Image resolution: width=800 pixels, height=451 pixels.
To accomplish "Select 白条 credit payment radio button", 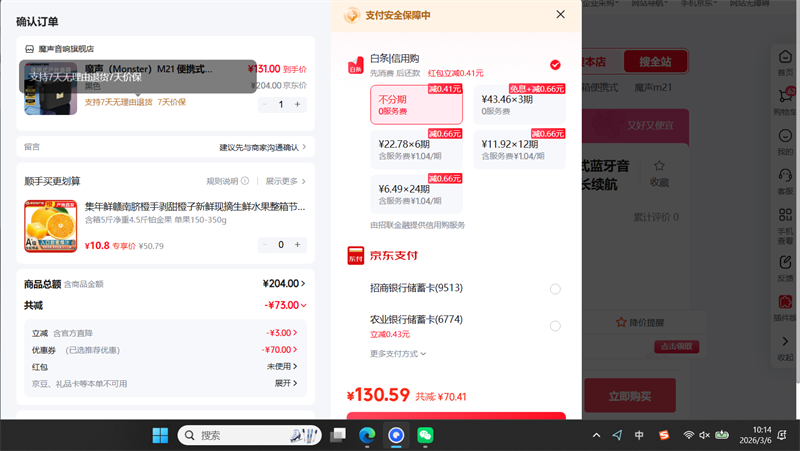I will point(555,65).
